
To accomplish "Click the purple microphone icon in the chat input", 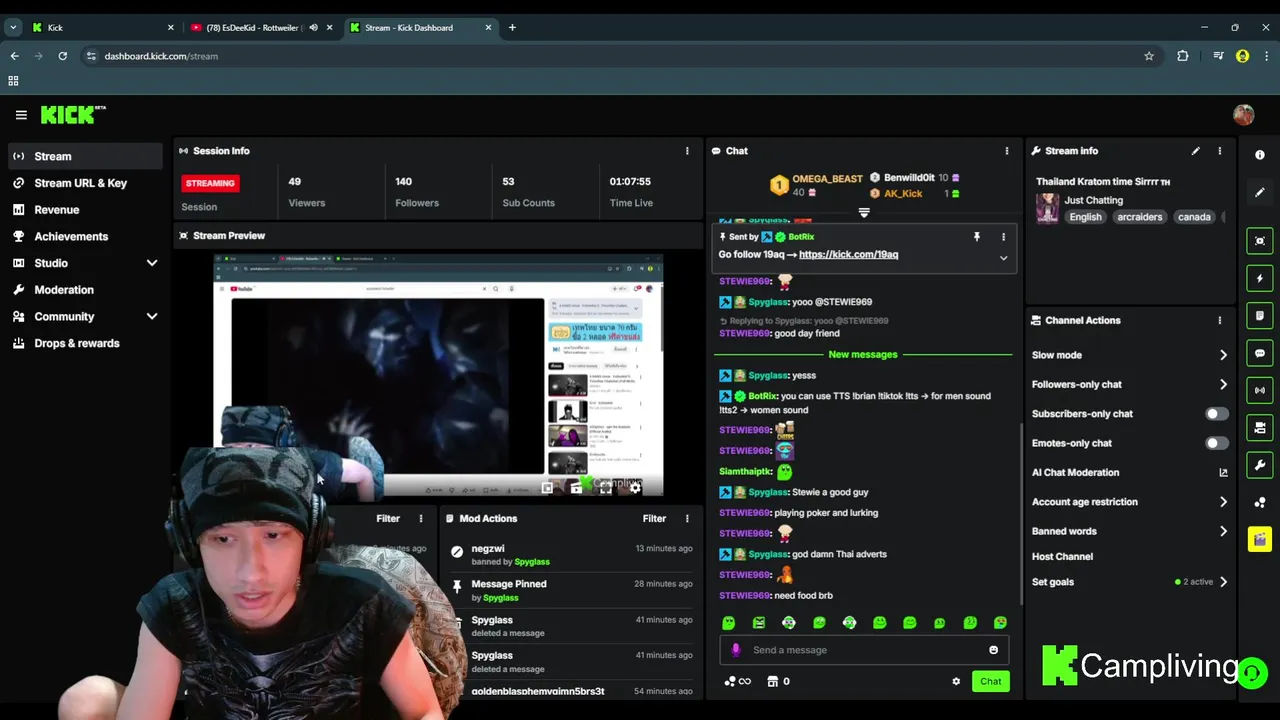I will click(x=736, y=650).
